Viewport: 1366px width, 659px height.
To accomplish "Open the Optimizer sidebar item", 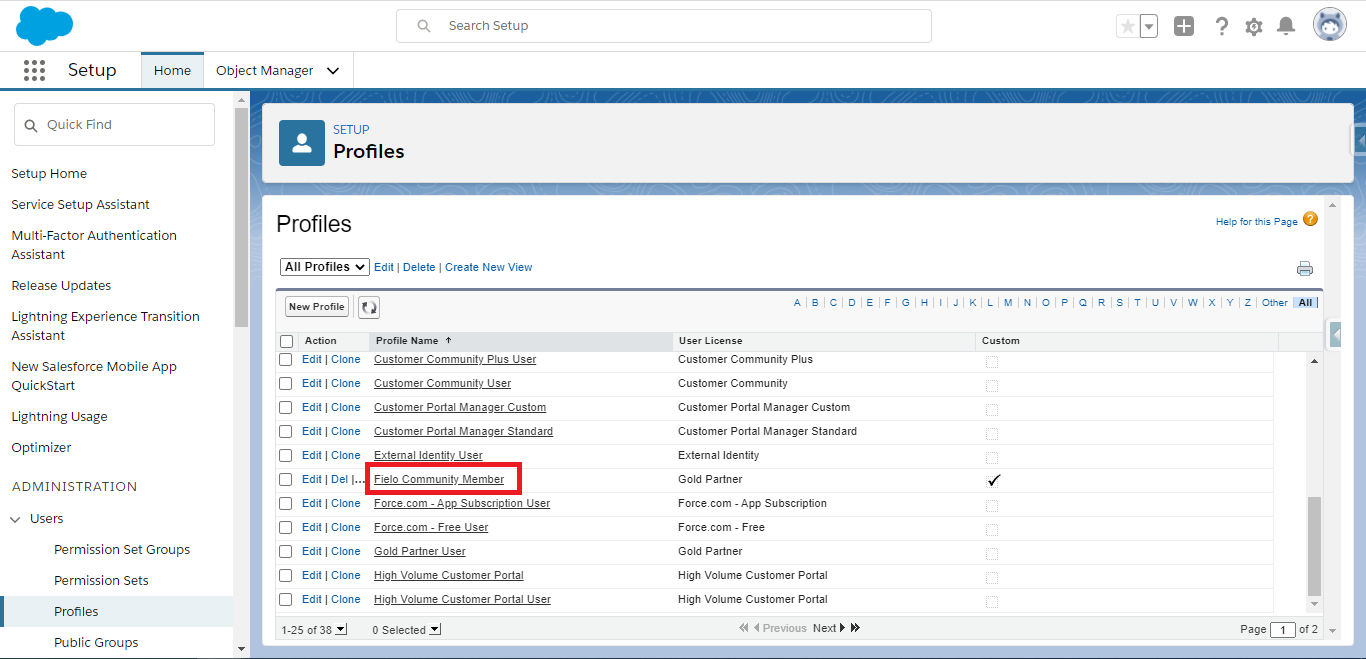I will 41,447.
